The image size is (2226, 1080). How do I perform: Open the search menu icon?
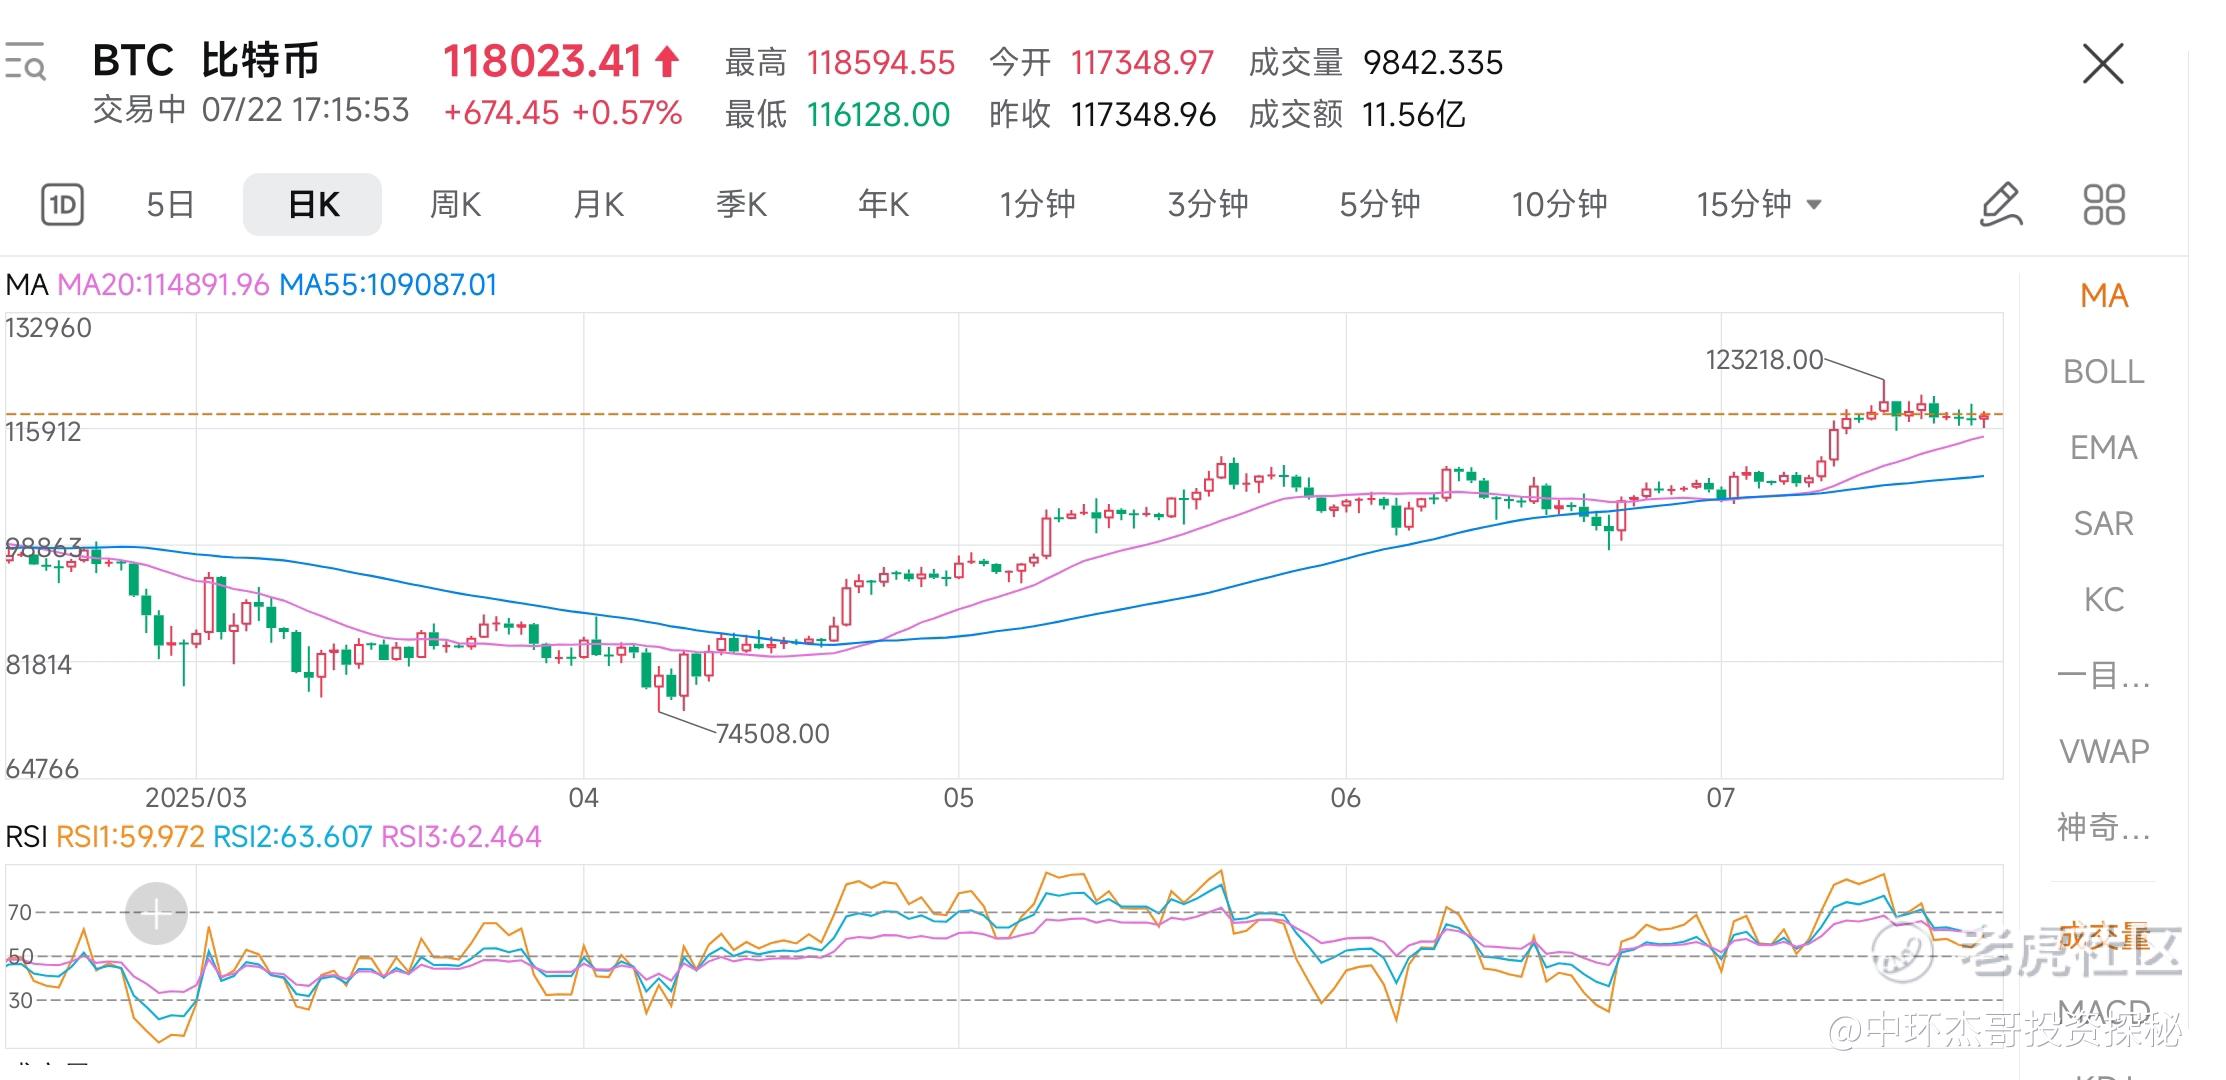pyautogui.click(x=25, y=62)
